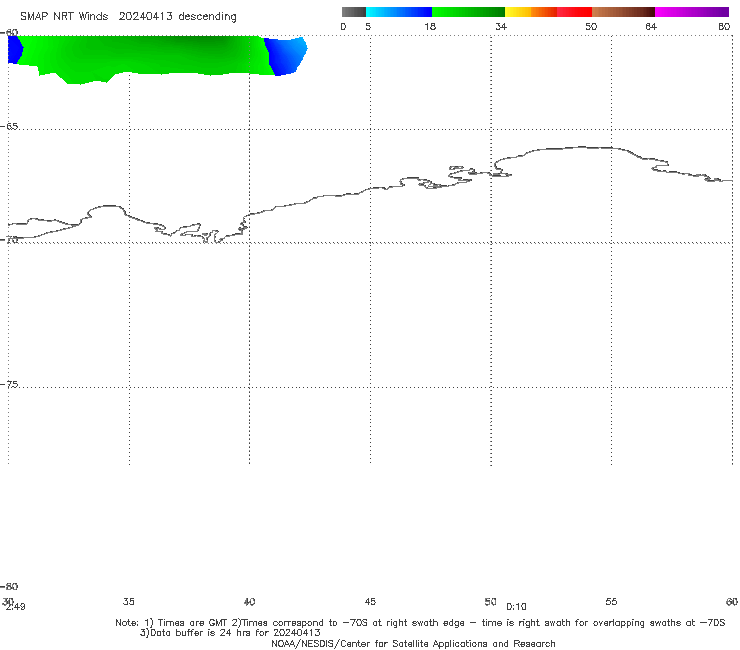Click the blue wind patch right of the green swath
This screenshot has width=740, height=650.
click(286, 56)
